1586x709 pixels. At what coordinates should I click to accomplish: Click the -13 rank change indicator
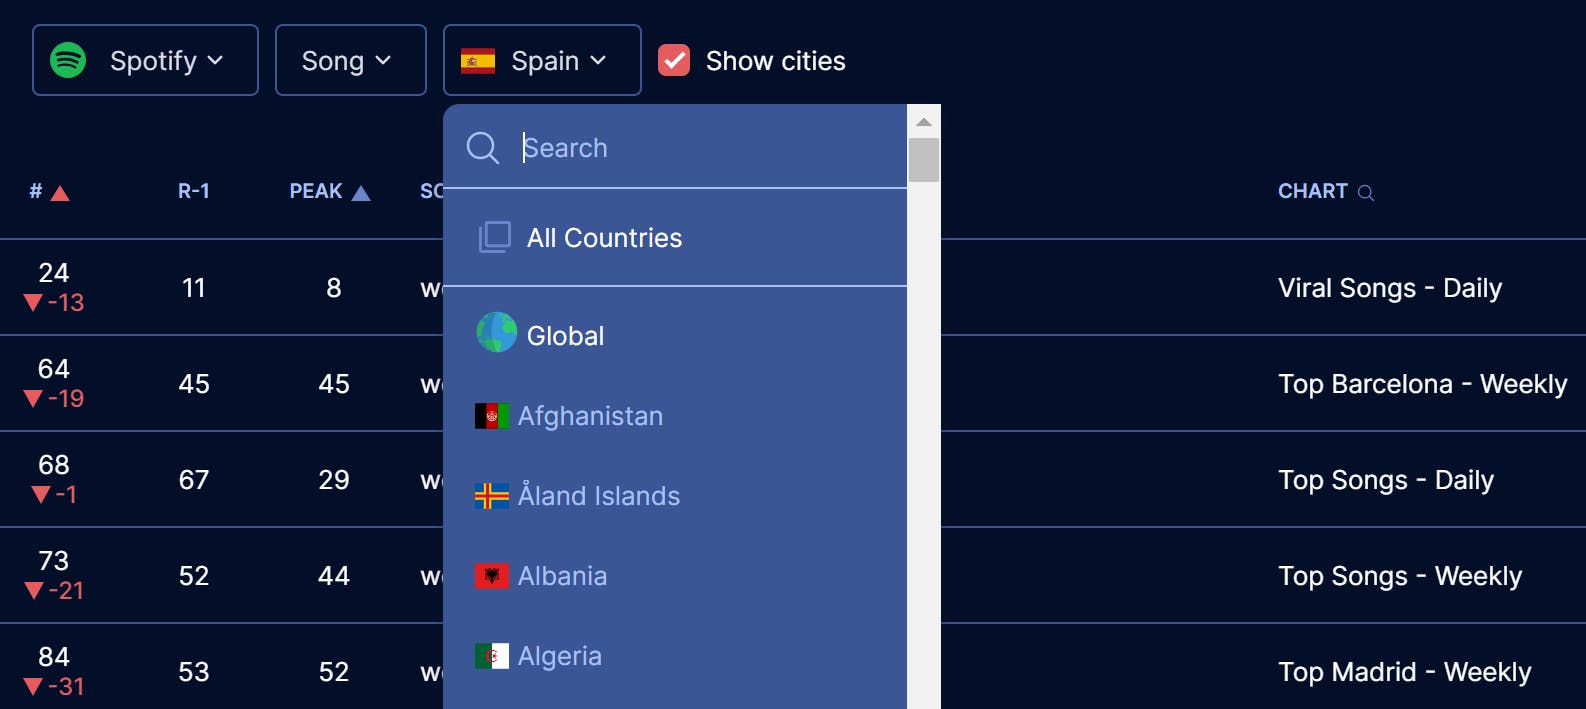54,302
